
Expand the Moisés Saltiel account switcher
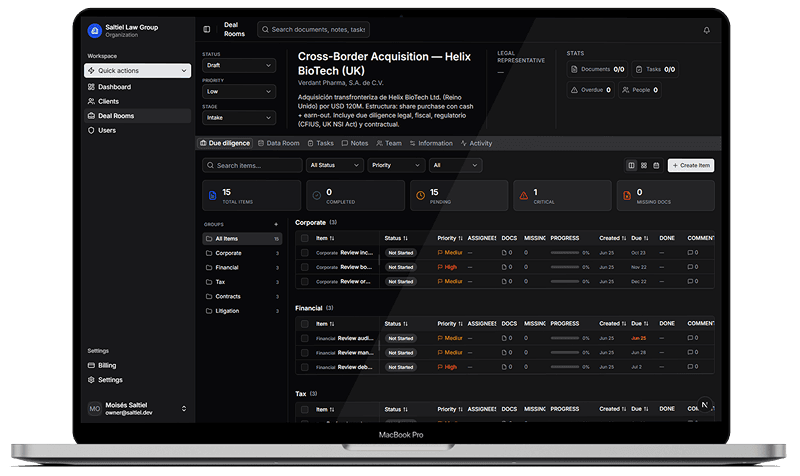pos(137,409)
